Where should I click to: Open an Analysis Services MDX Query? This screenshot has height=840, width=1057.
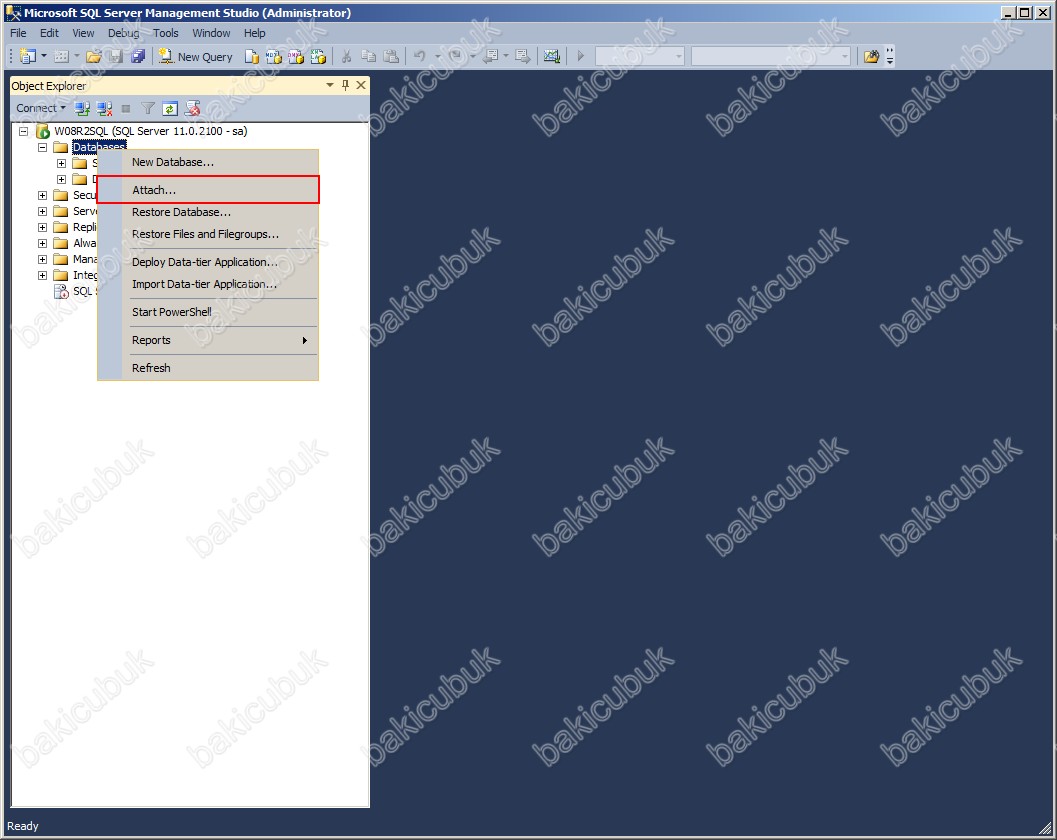[x=274, y=57]
